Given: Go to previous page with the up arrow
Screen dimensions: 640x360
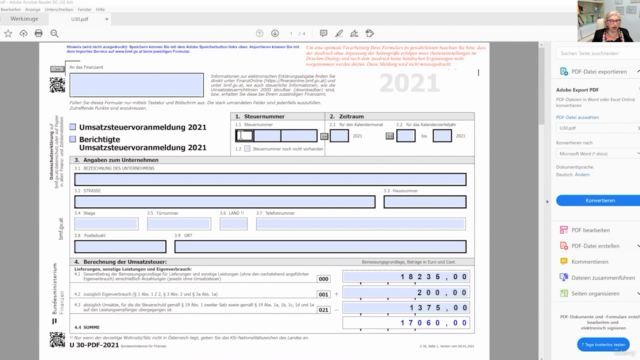Looking at the screenshot, I should click(260, 33).
